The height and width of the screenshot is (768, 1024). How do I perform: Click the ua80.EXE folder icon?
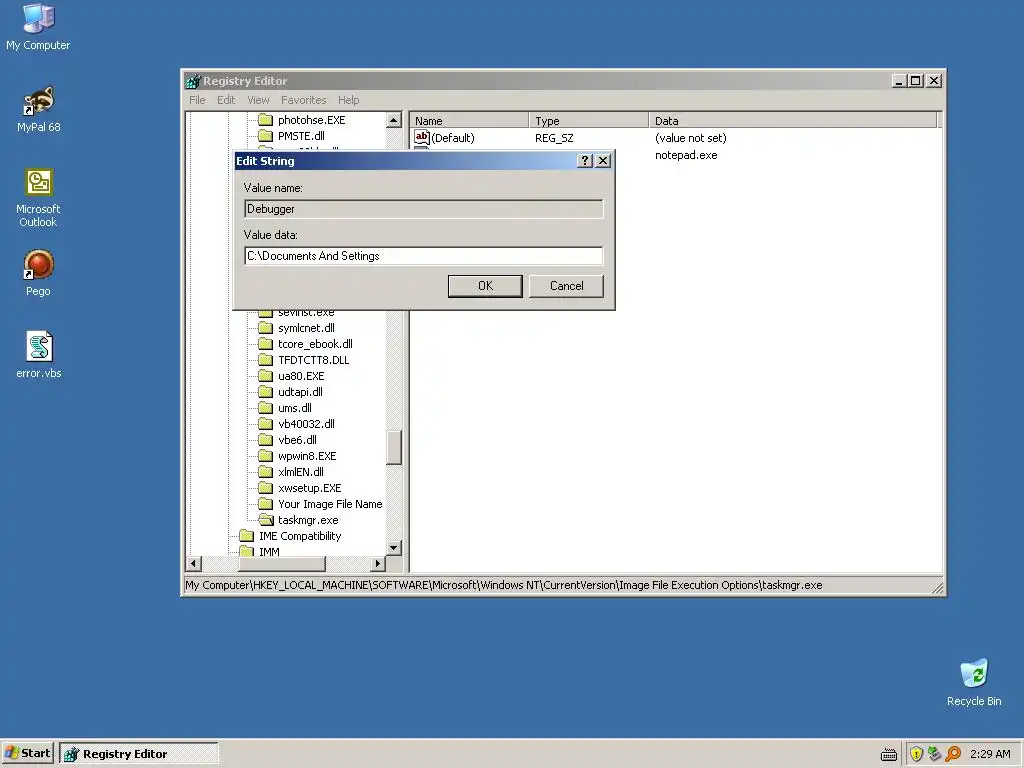[x=265, y=376]
